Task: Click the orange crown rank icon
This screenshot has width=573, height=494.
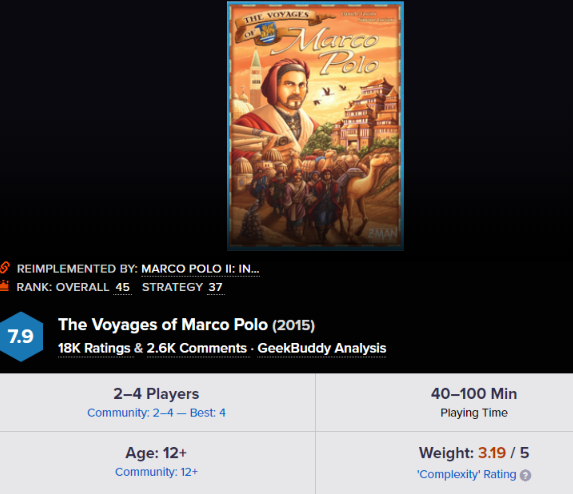Action: pos(4,286)
